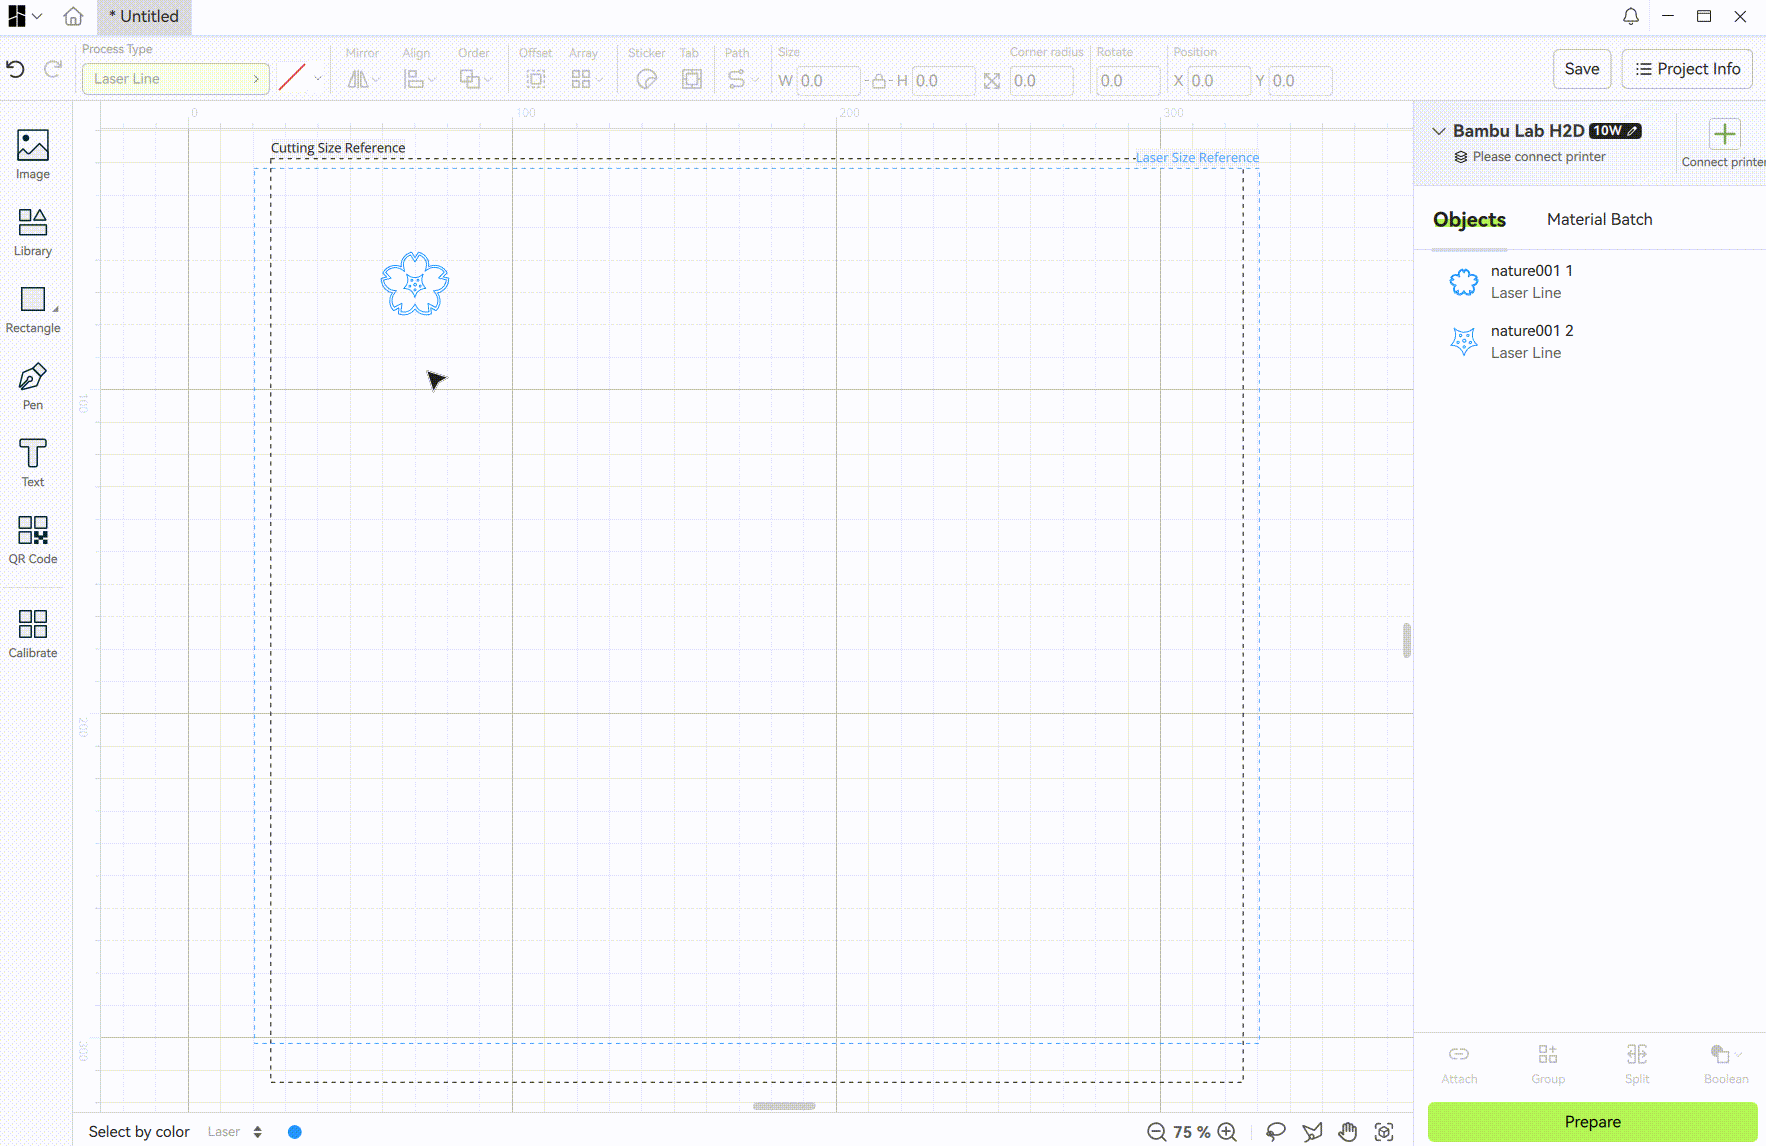Open the QR Code tool
Image resolution: width=1766 pixels, height=1146 pixels.
tap(33, 540)
